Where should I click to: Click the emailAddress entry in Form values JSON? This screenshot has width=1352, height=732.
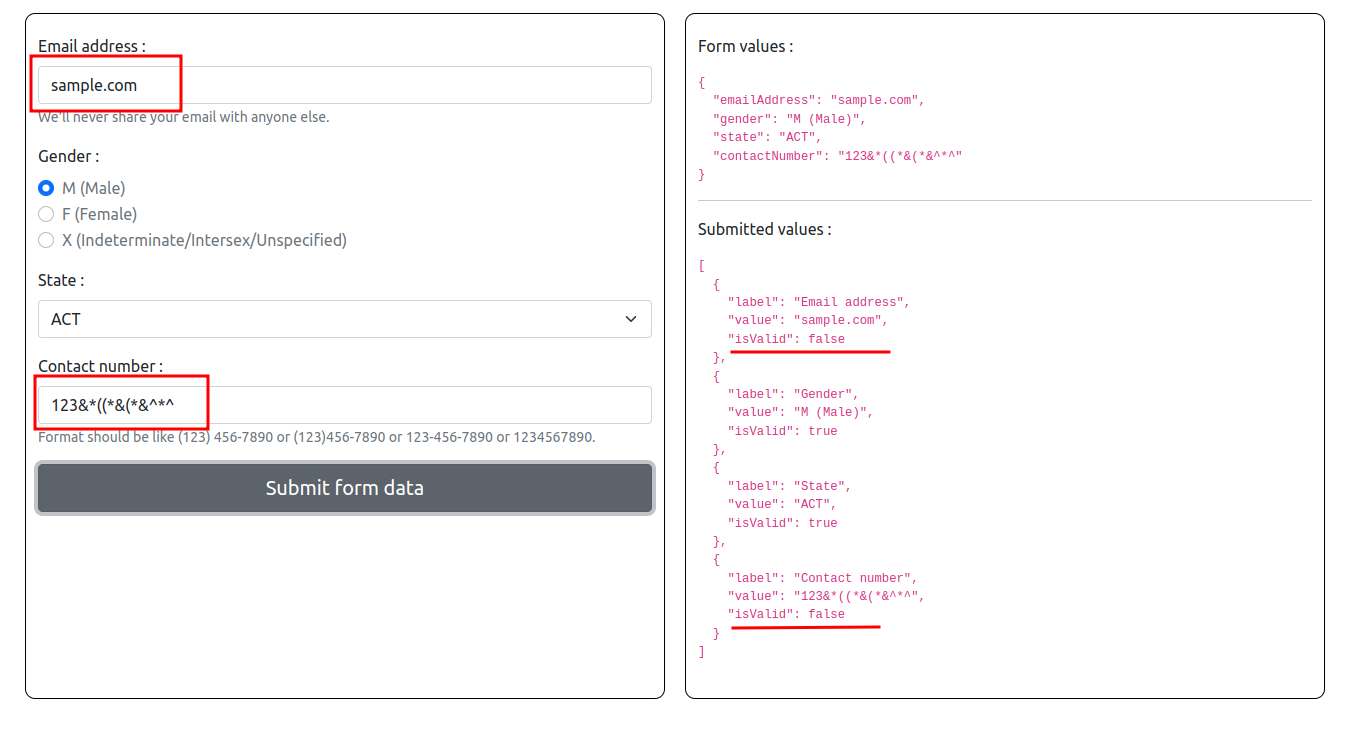pyautogui.click(x=812, y=99)
